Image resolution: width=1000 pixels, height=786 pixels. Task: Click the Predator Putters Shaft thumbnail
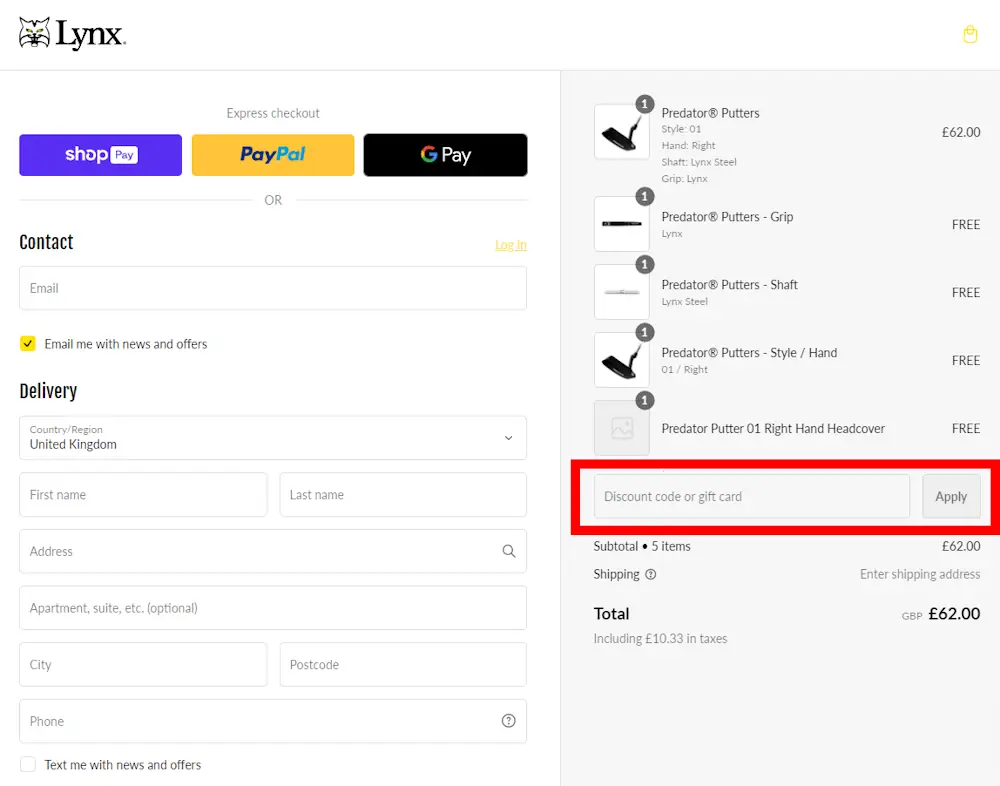point(622,292)
